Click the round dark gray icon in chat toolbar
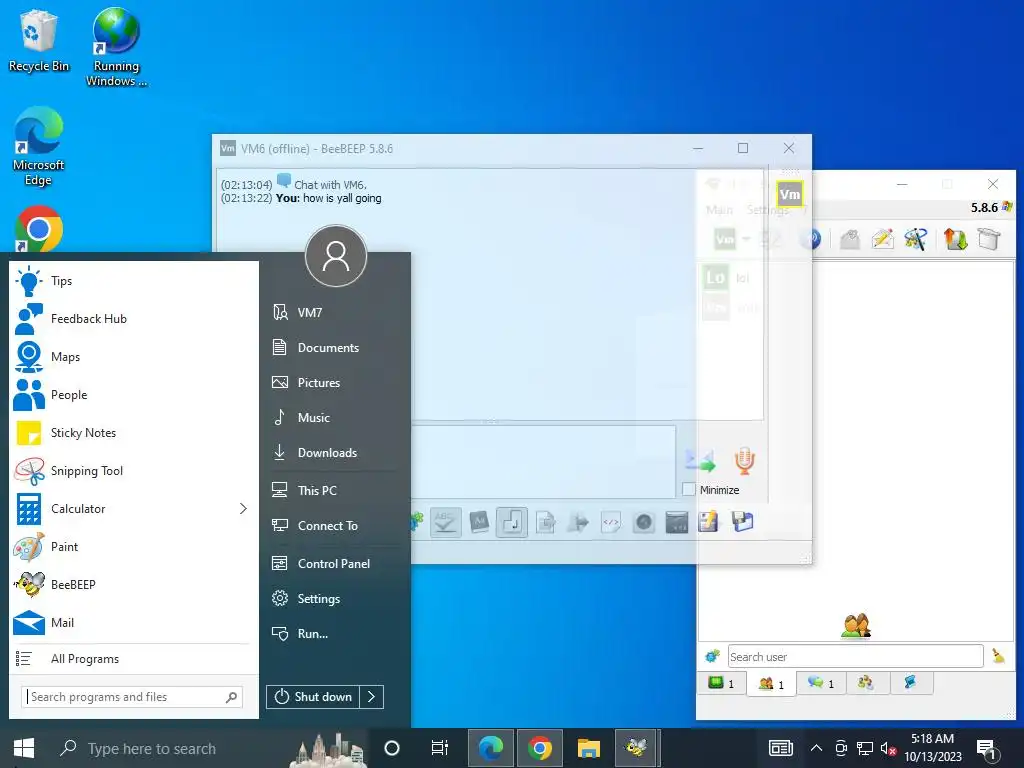 click(644, 522)
